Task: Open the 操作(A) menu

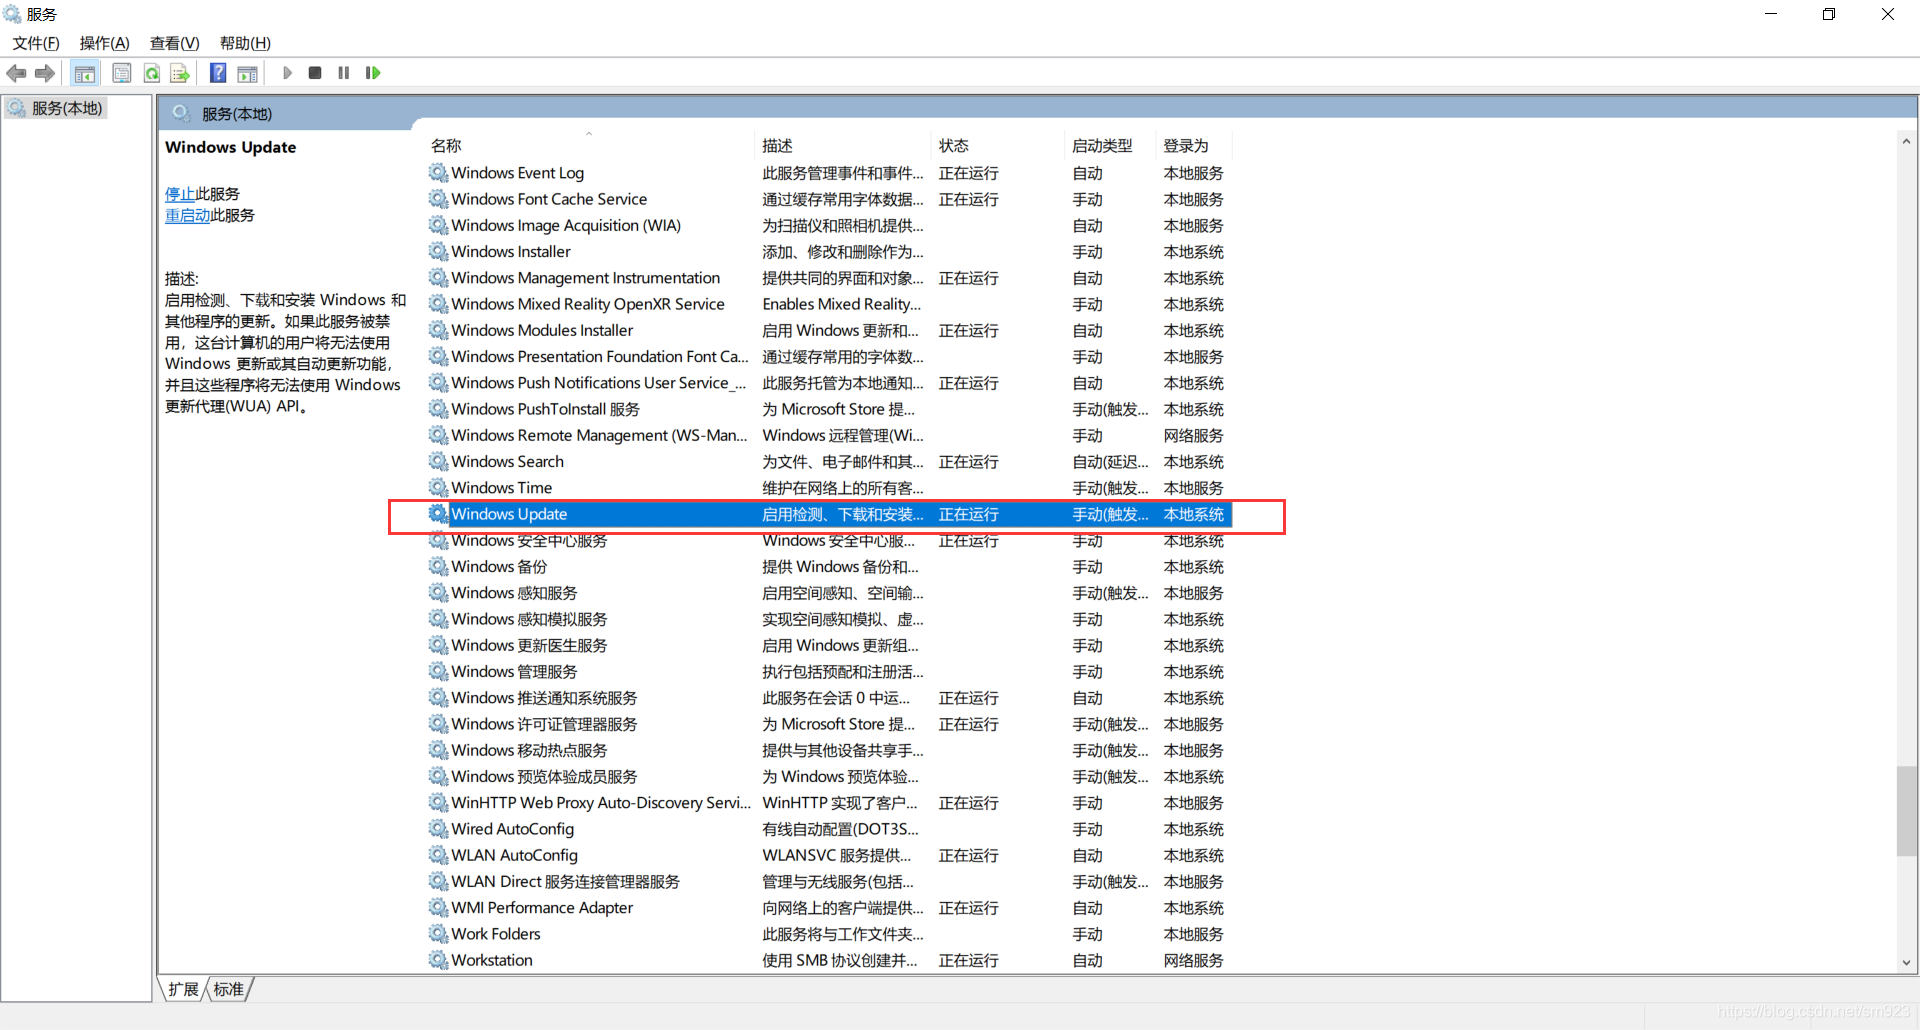Action: pyautogui.click(x=105, y=43)
